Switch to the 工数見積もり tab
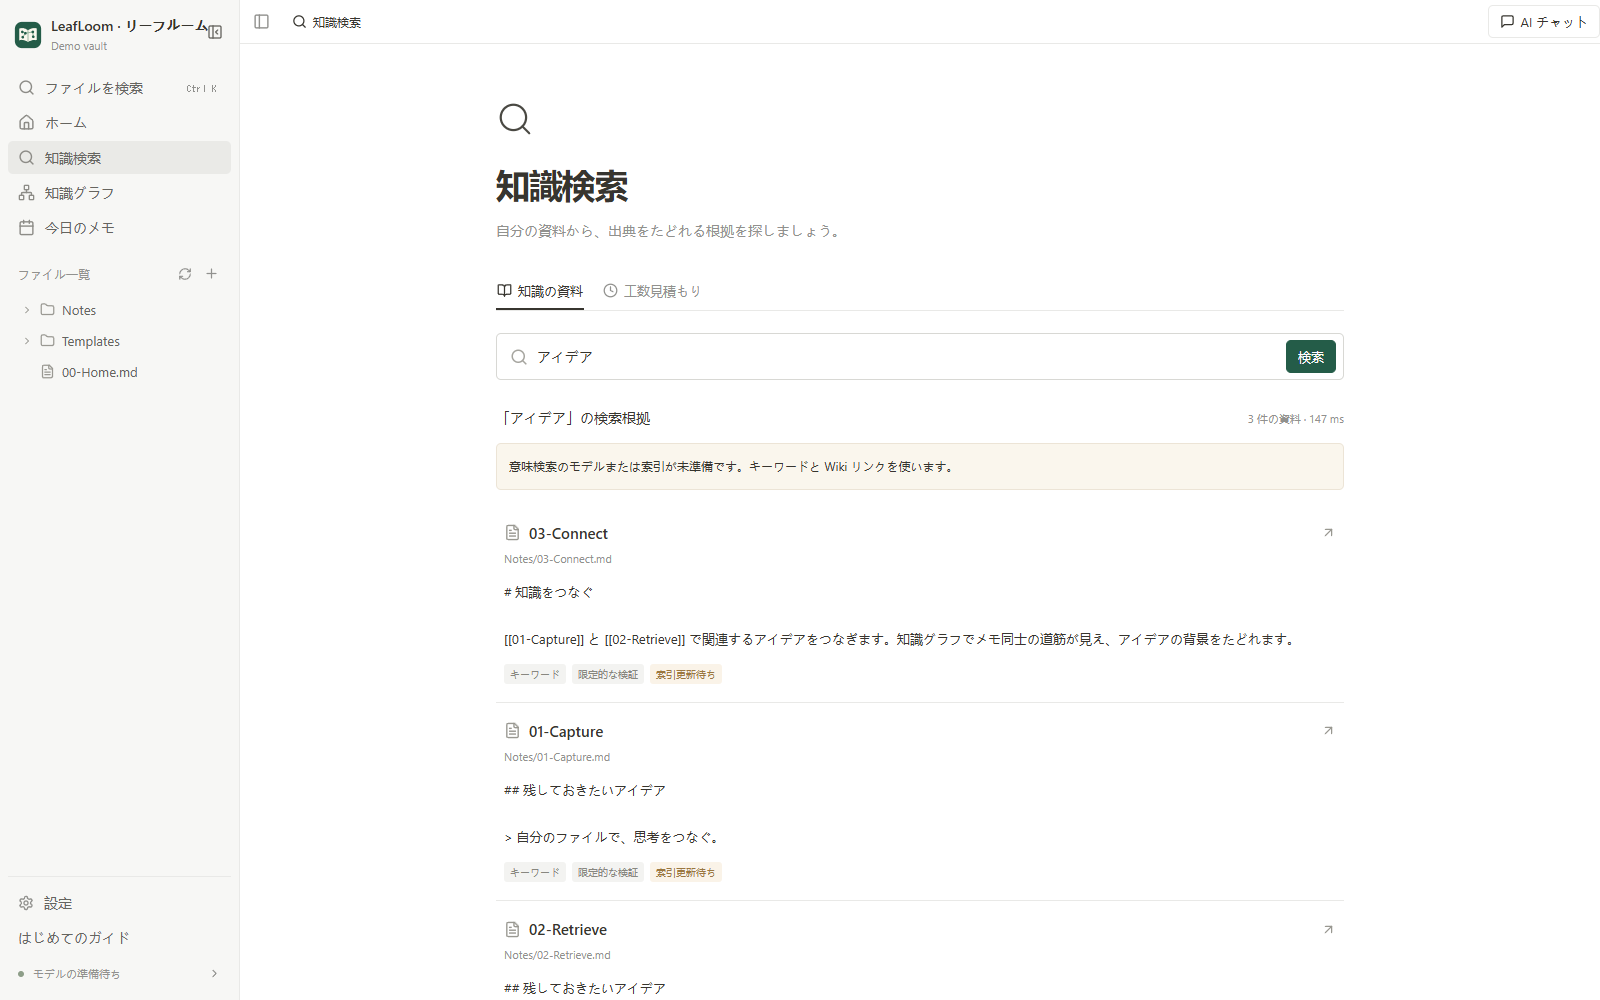This screenshot has width=1600, height=1000. [652, 291]
